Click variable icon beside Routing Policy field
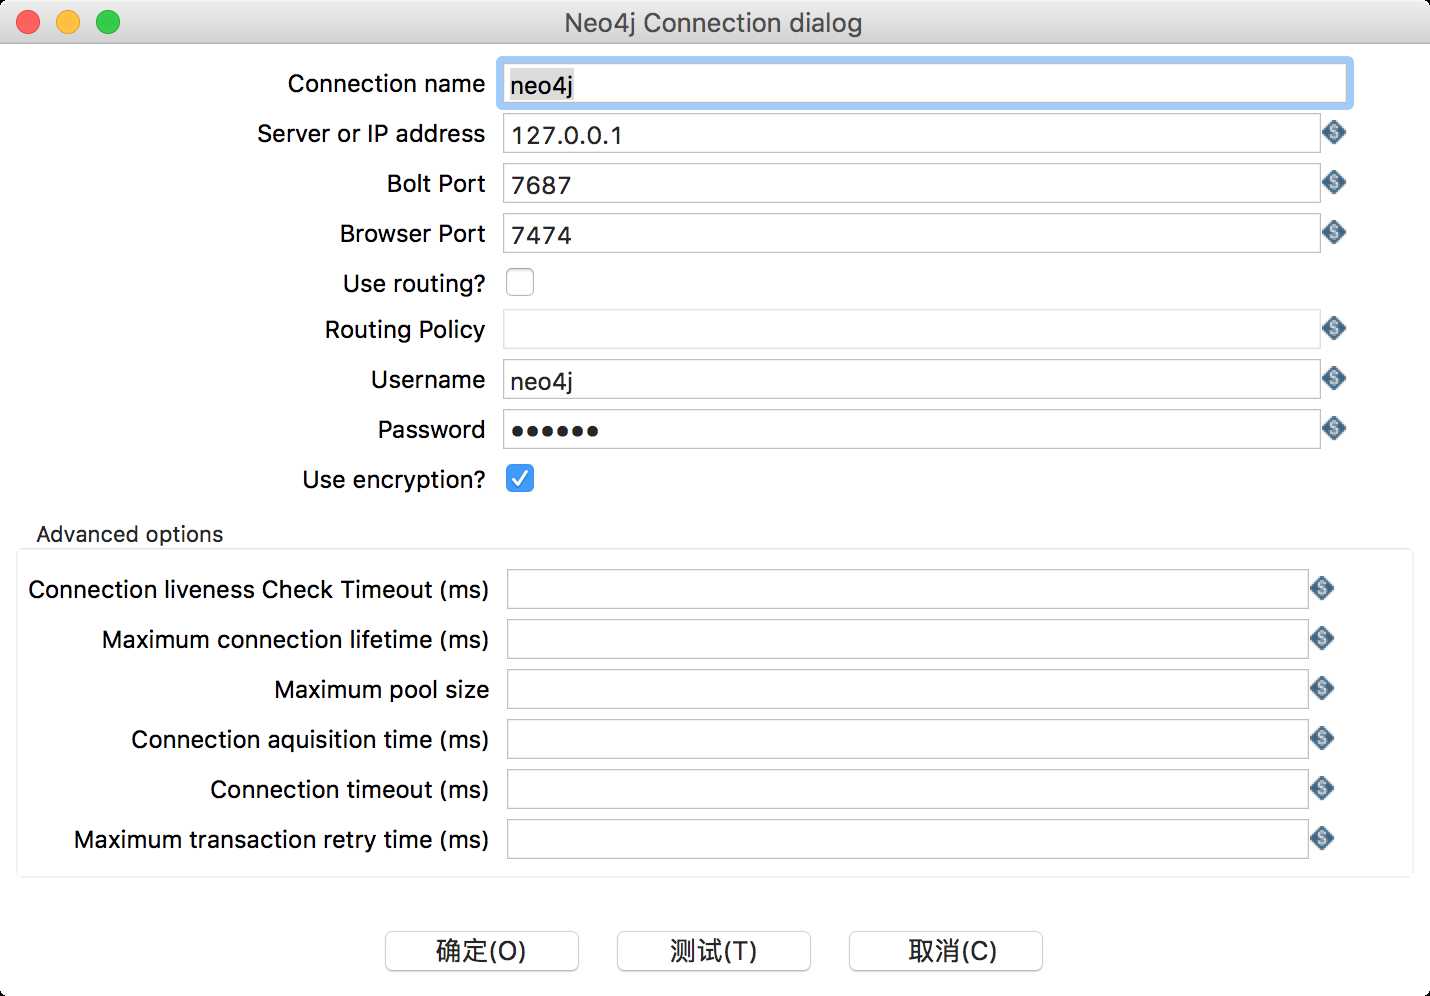Image resolution: width=1430 pixels, height=996 pixels. (1333, 328)
